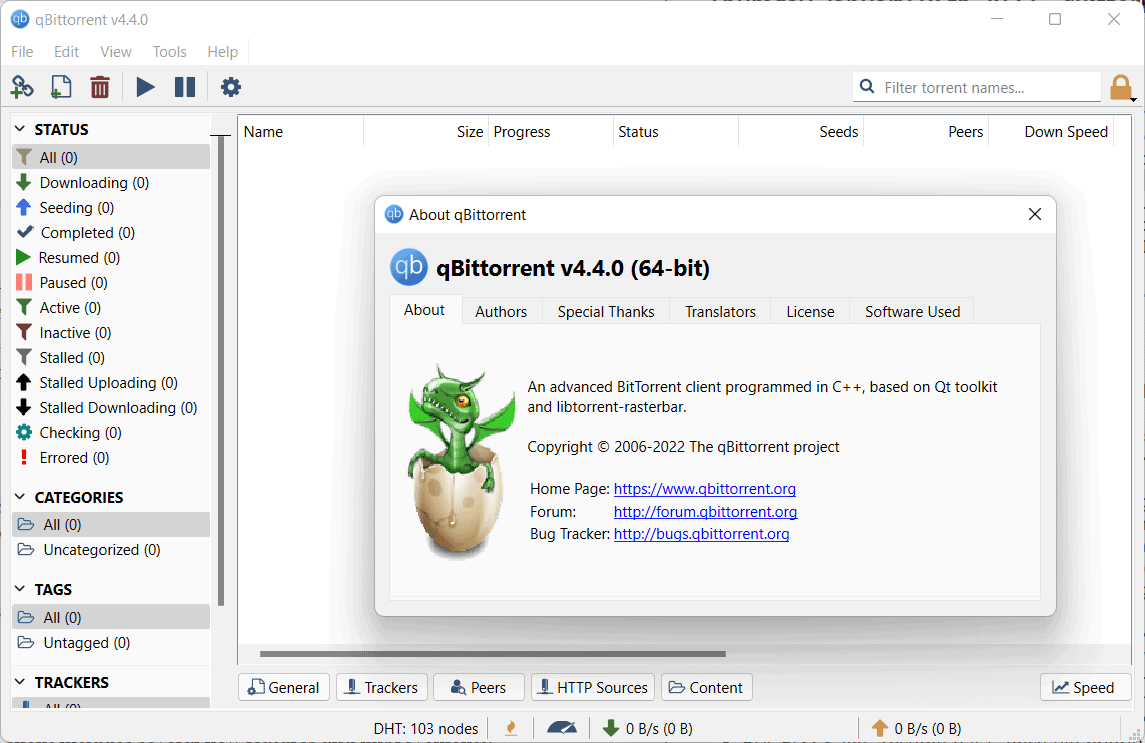
Task: Add a torrent link via the first toolbar icon
Action: (x=21, y=87)
